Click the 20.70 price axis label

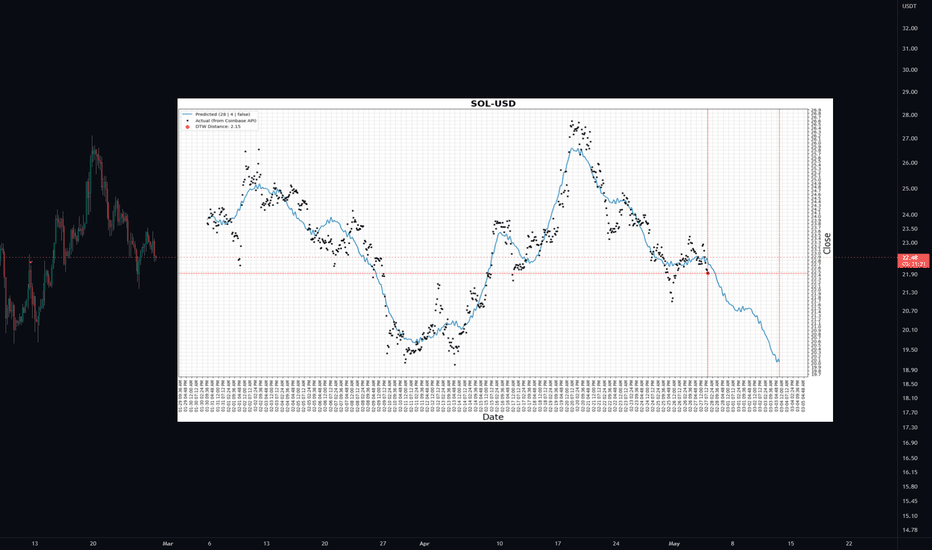pyautogui.click(x=909, y=310)
